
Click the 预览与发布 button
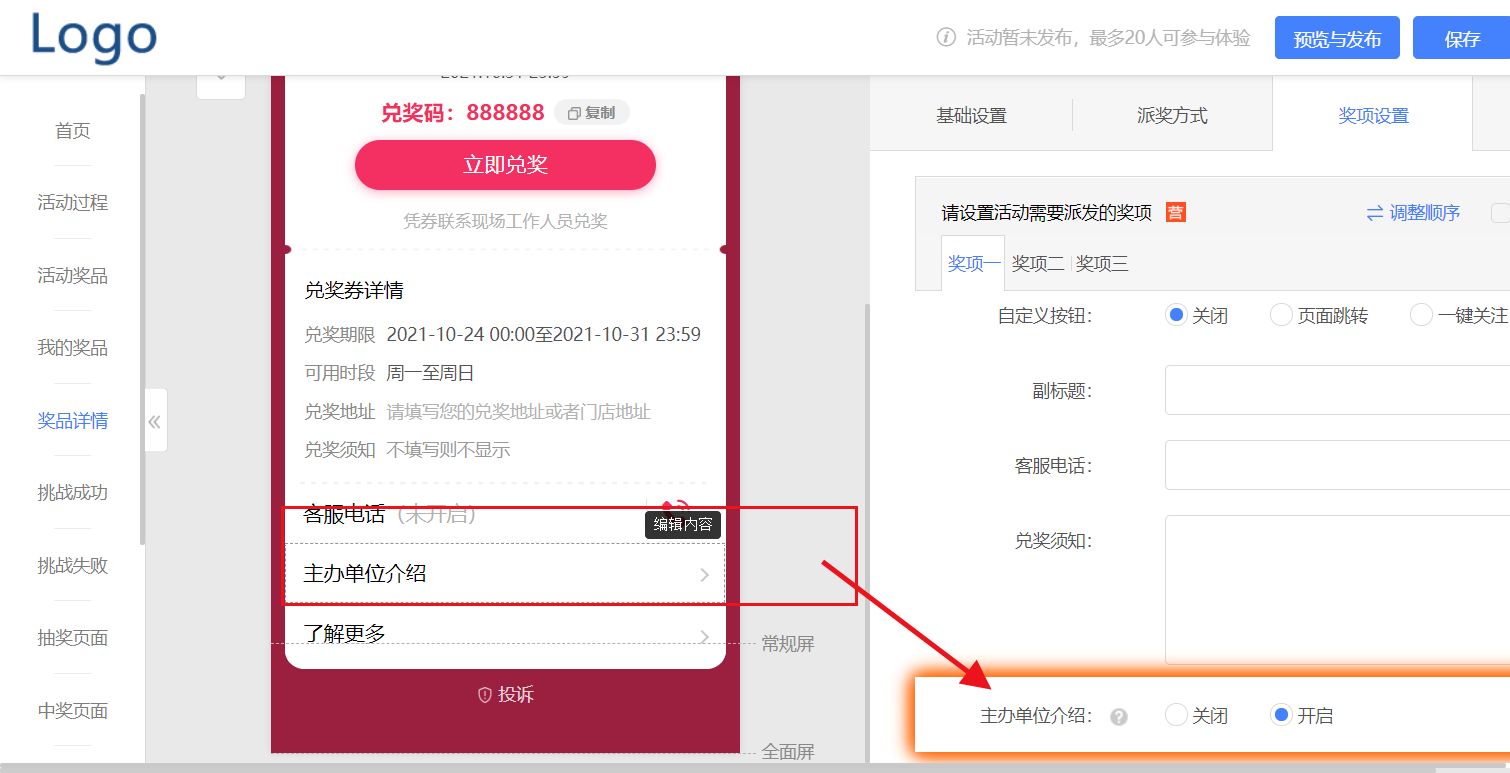click(1337, 37)
